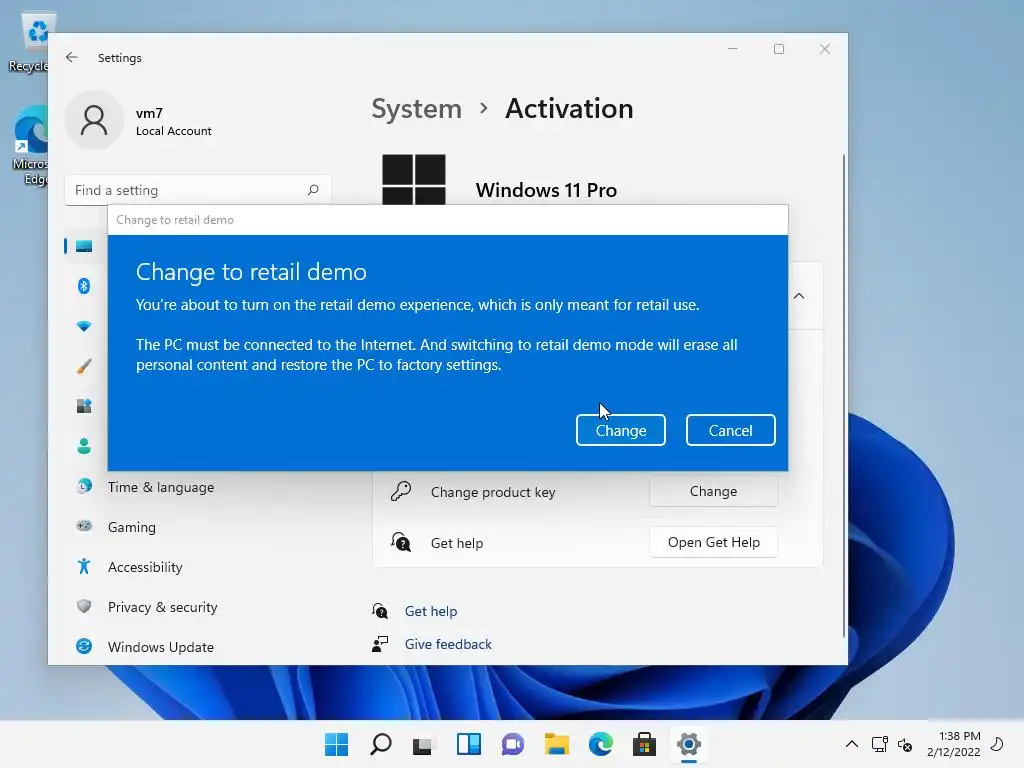The image size is (1024, 768).
Task: Click the Windows 11 Pro logo
Action: (413, 180)
